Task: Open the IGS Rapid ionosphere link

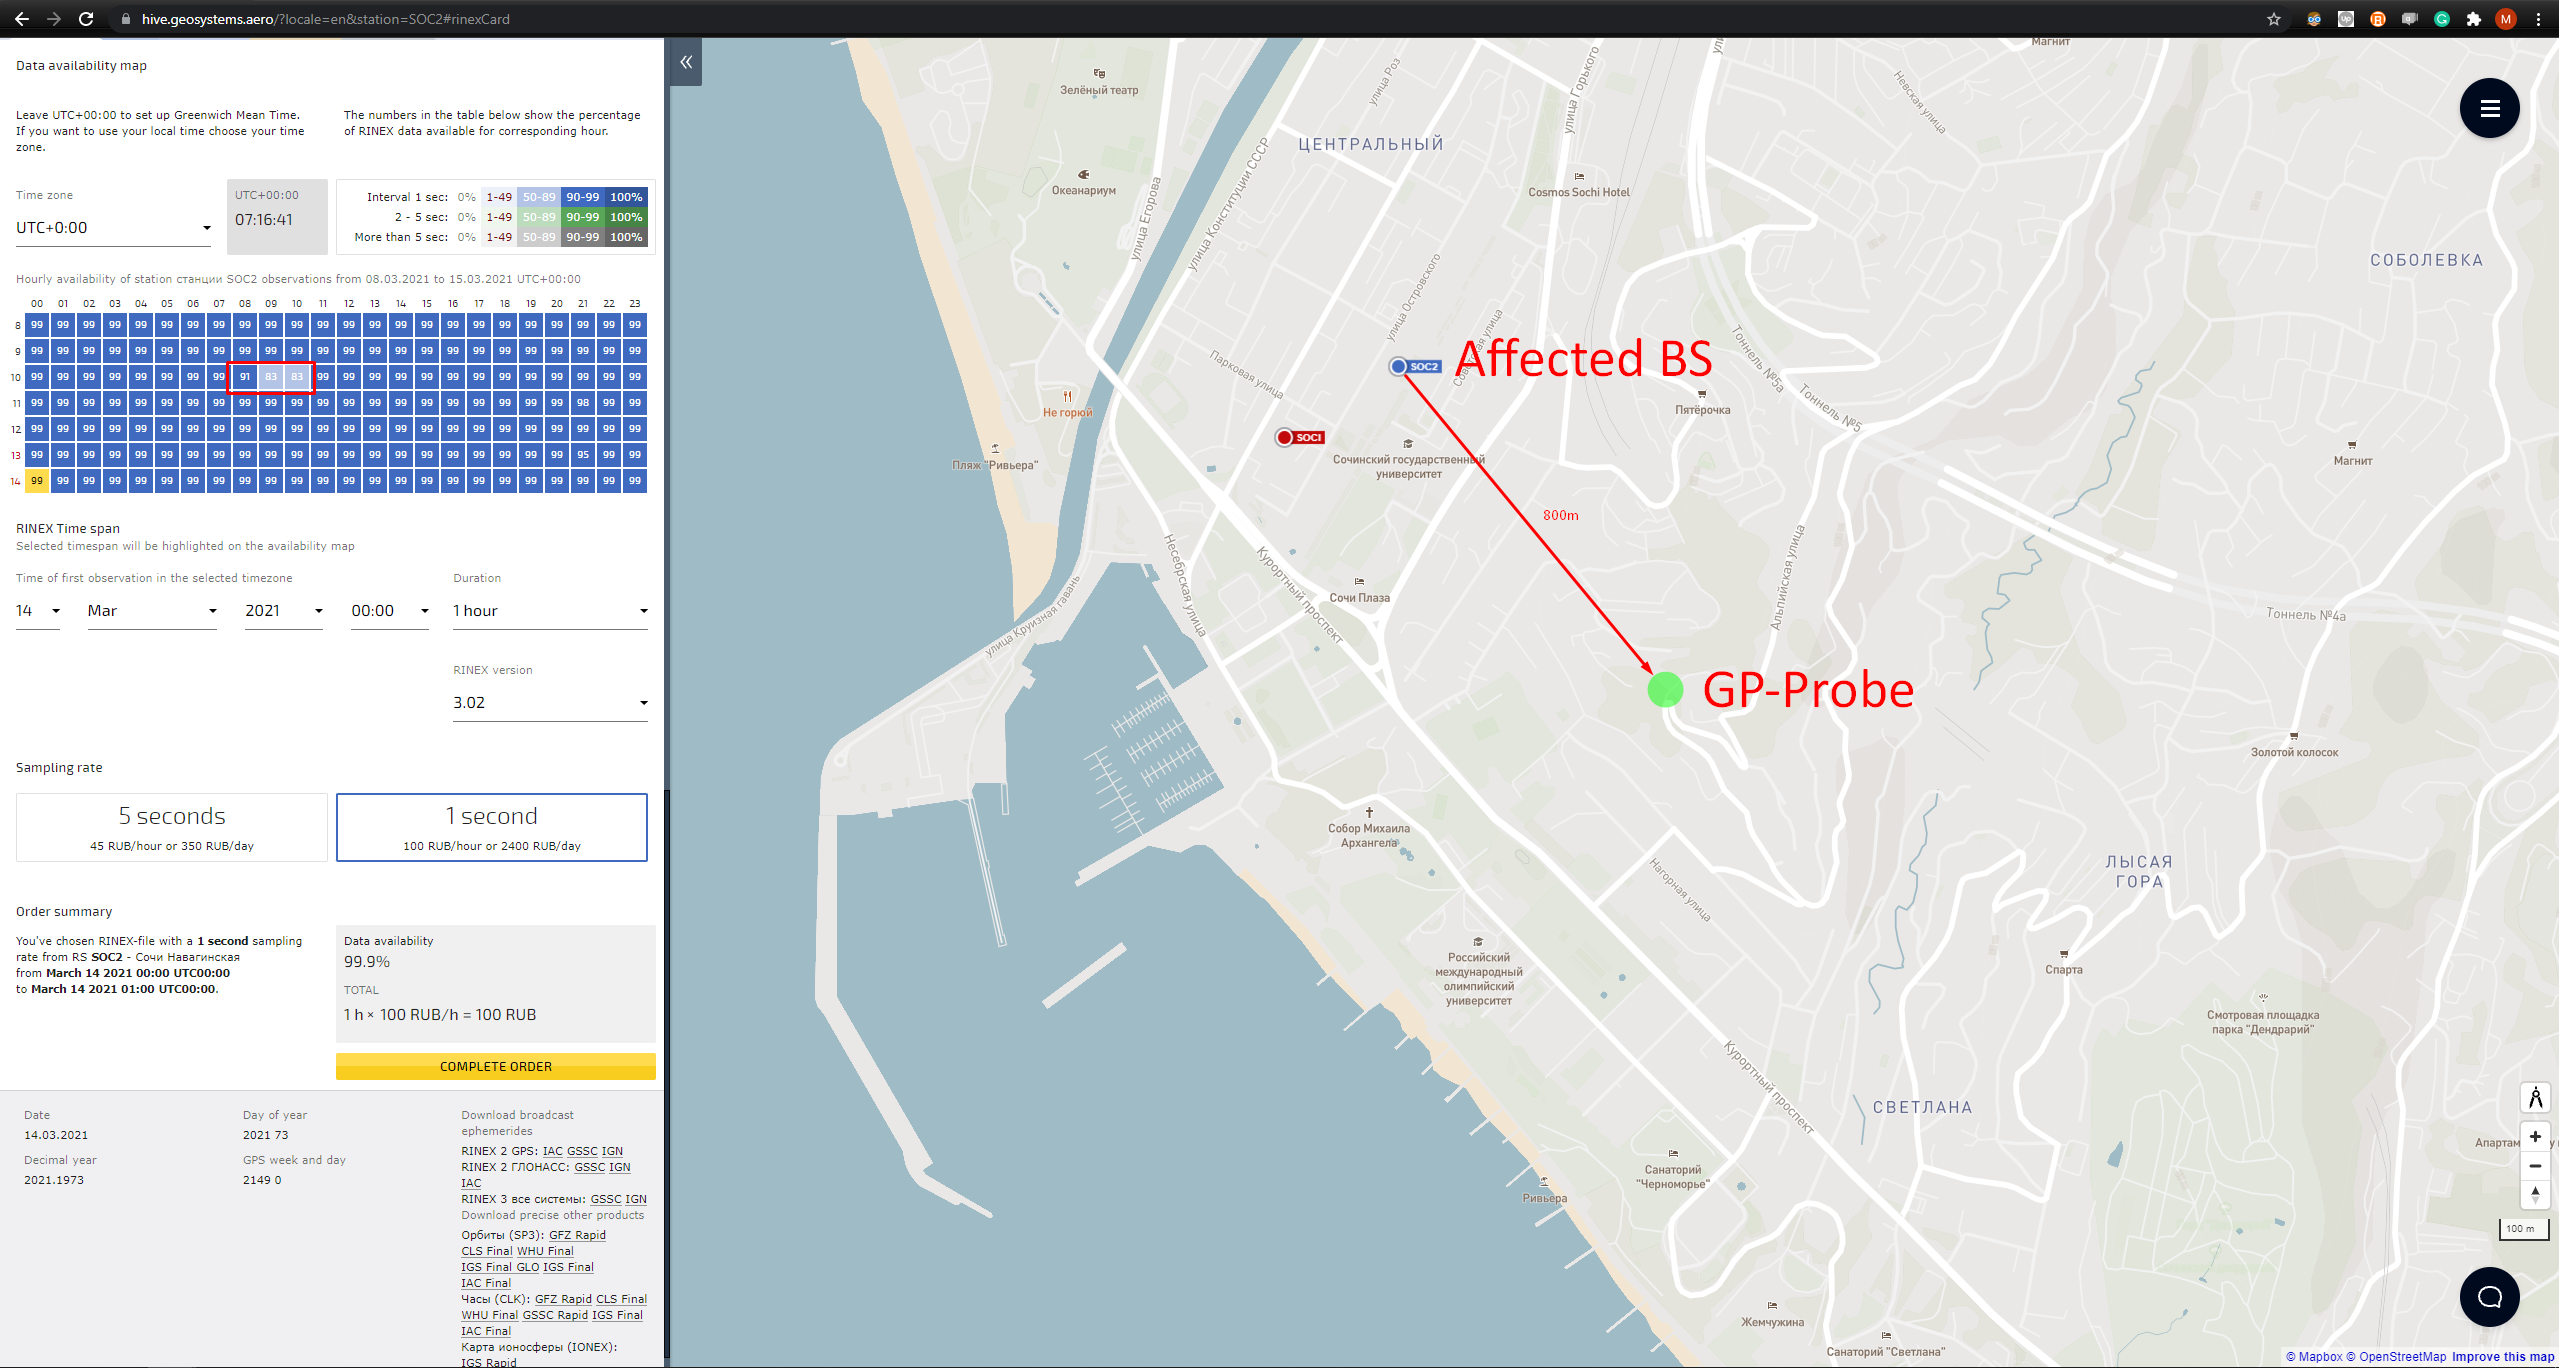Action: click(x=489, y=1363)
